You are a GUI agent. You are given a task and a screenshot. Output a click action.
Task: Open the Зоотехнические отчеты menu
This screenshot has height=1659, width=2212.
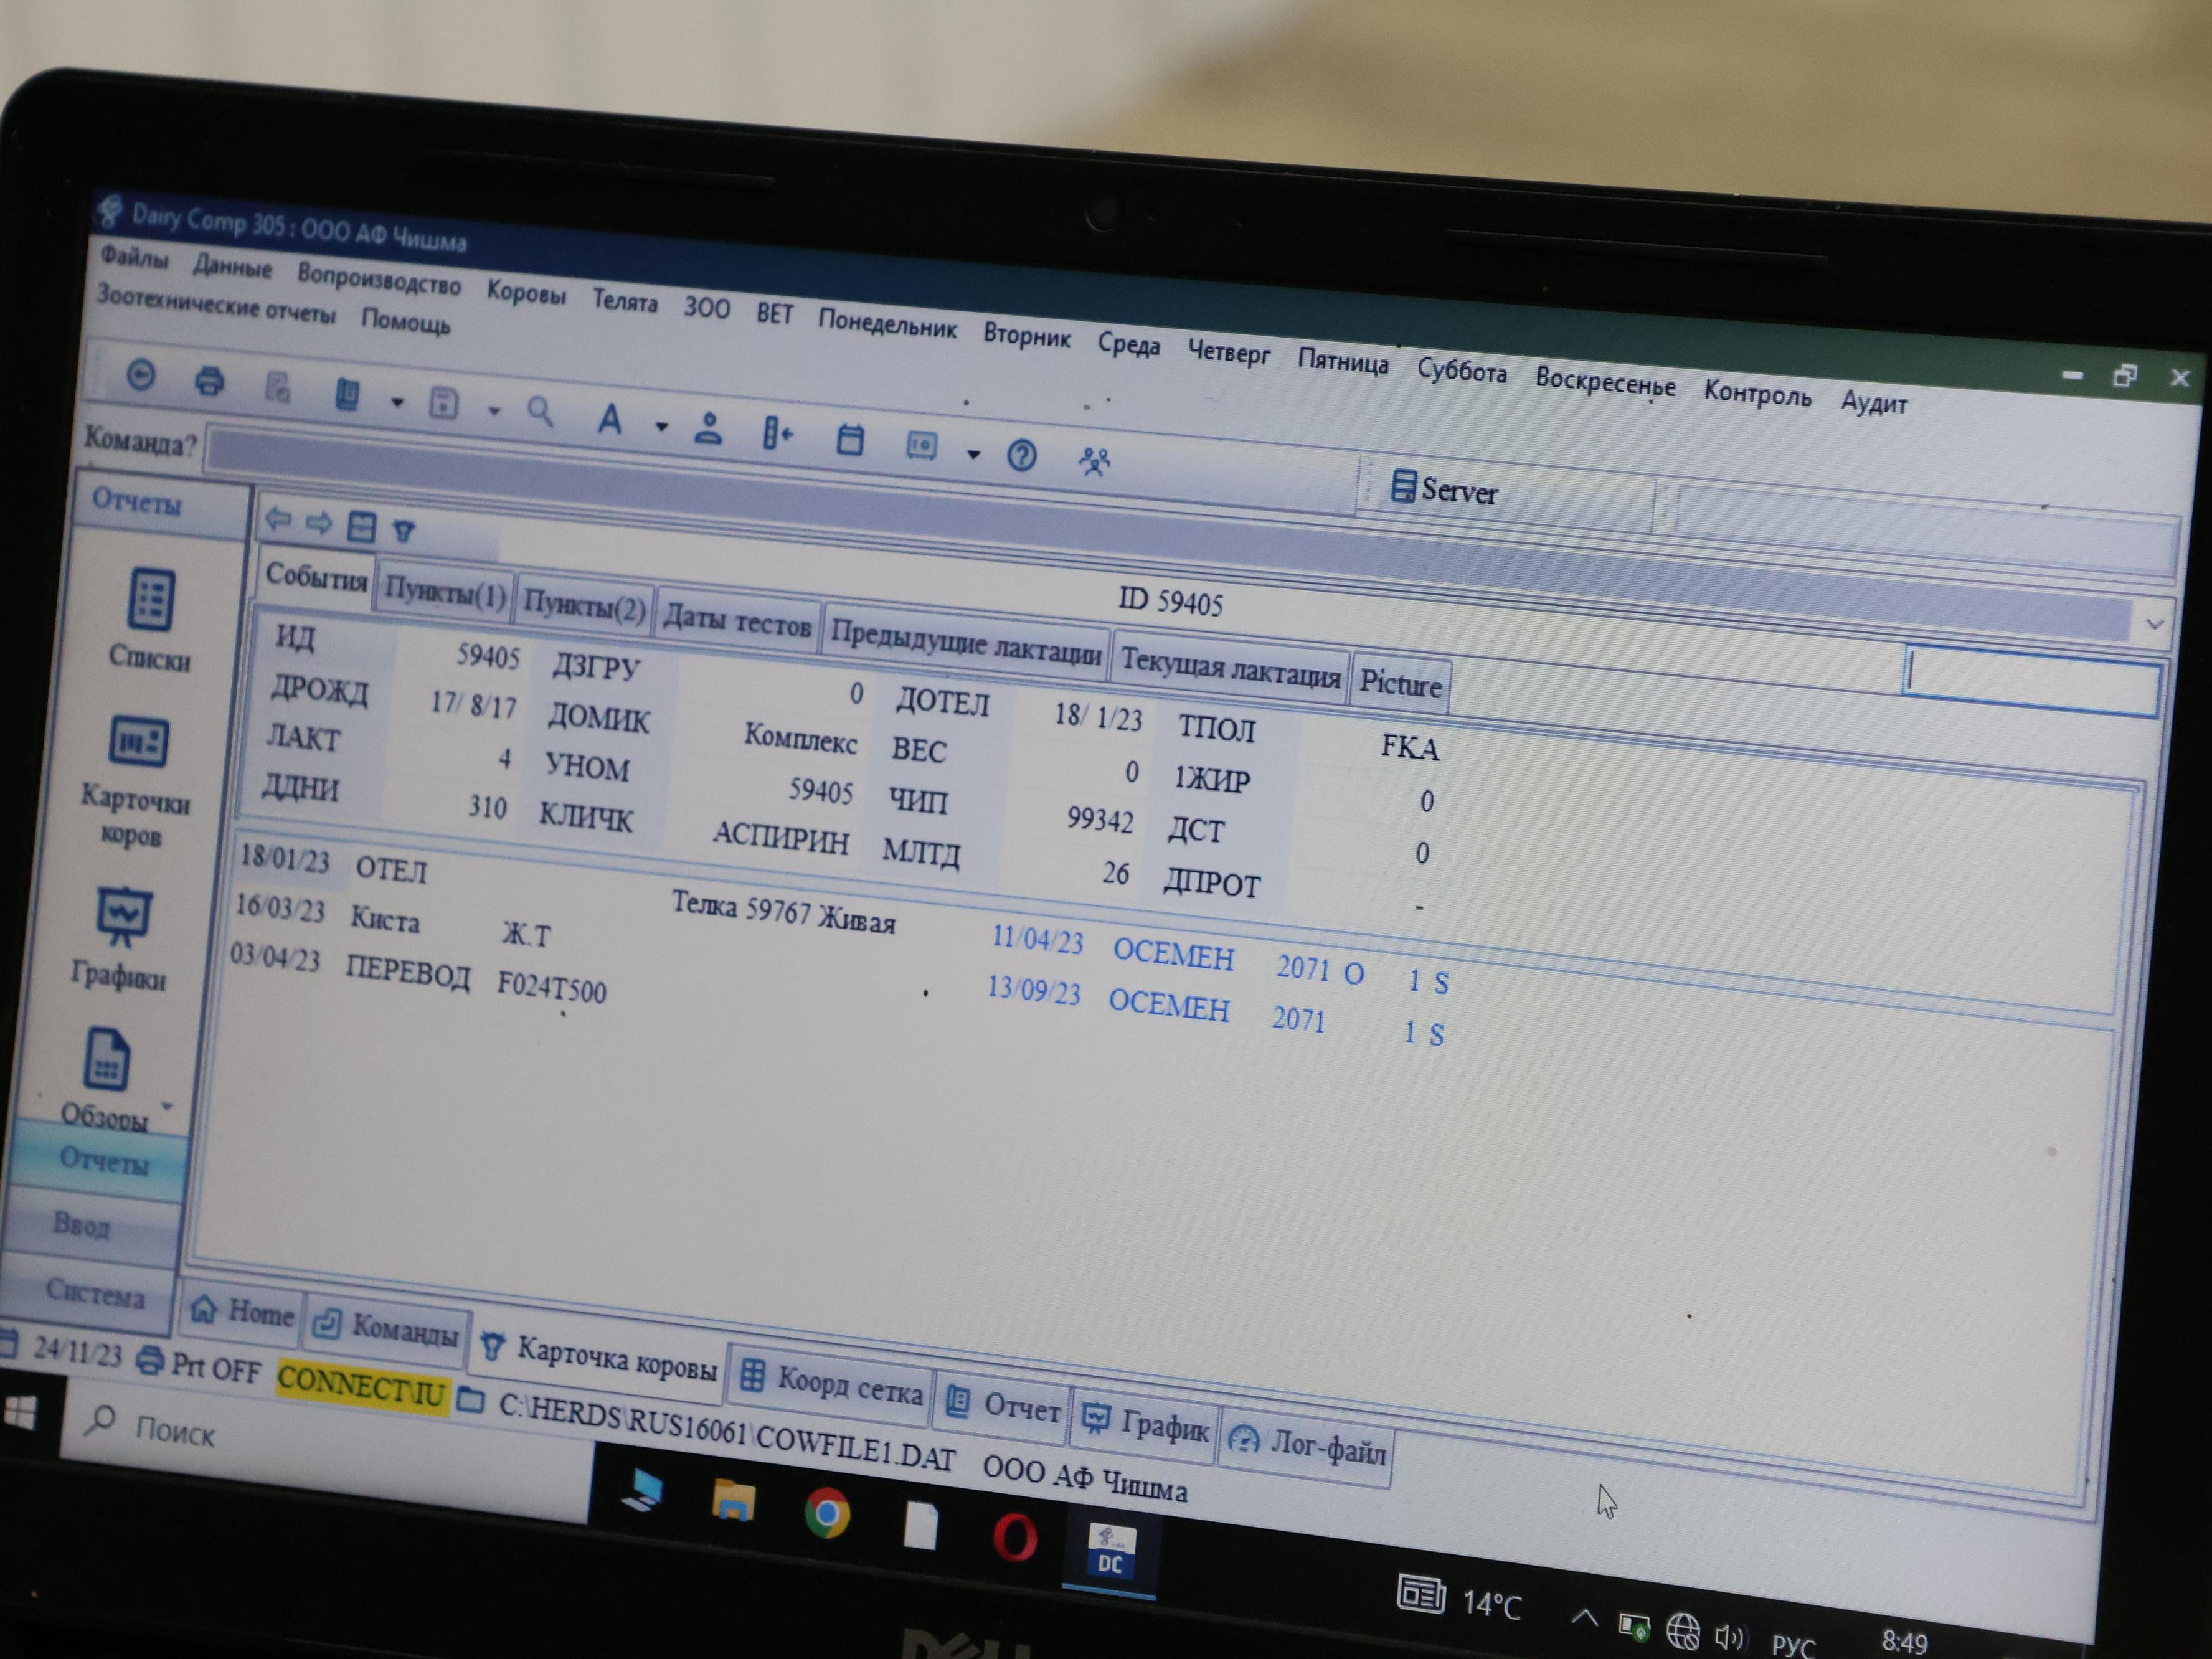click(x=216, y=304)
